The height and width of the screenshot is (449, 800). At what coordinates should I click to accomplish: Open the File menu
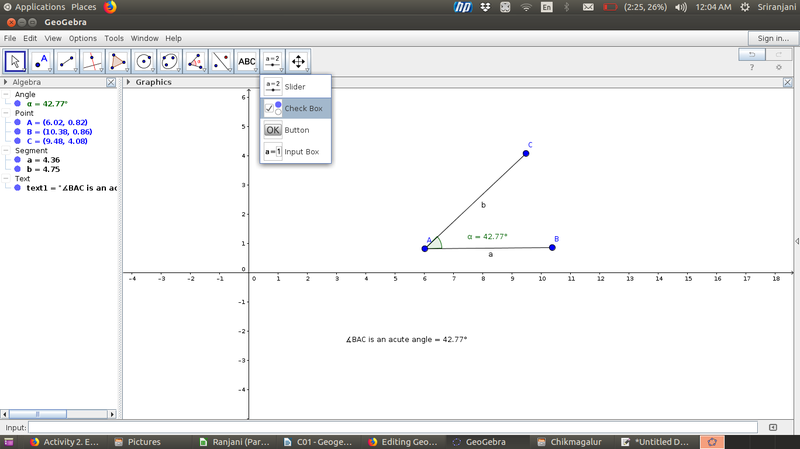tap(10, 38)
